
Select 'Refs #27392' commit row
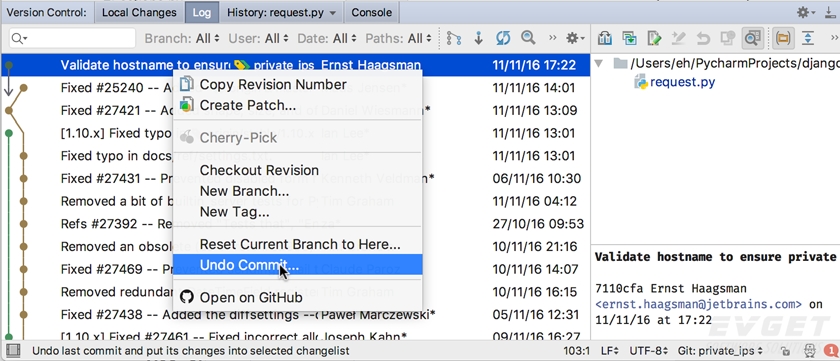[295, 223]
